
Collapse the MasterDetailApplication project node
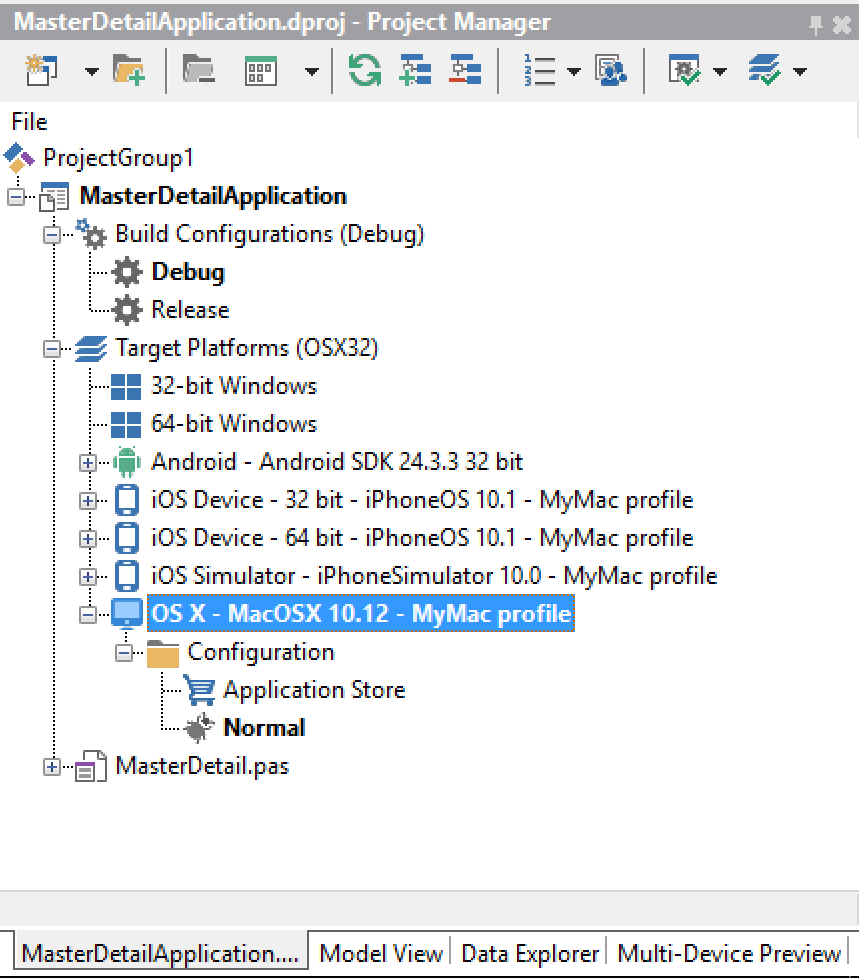coord(16,197)
